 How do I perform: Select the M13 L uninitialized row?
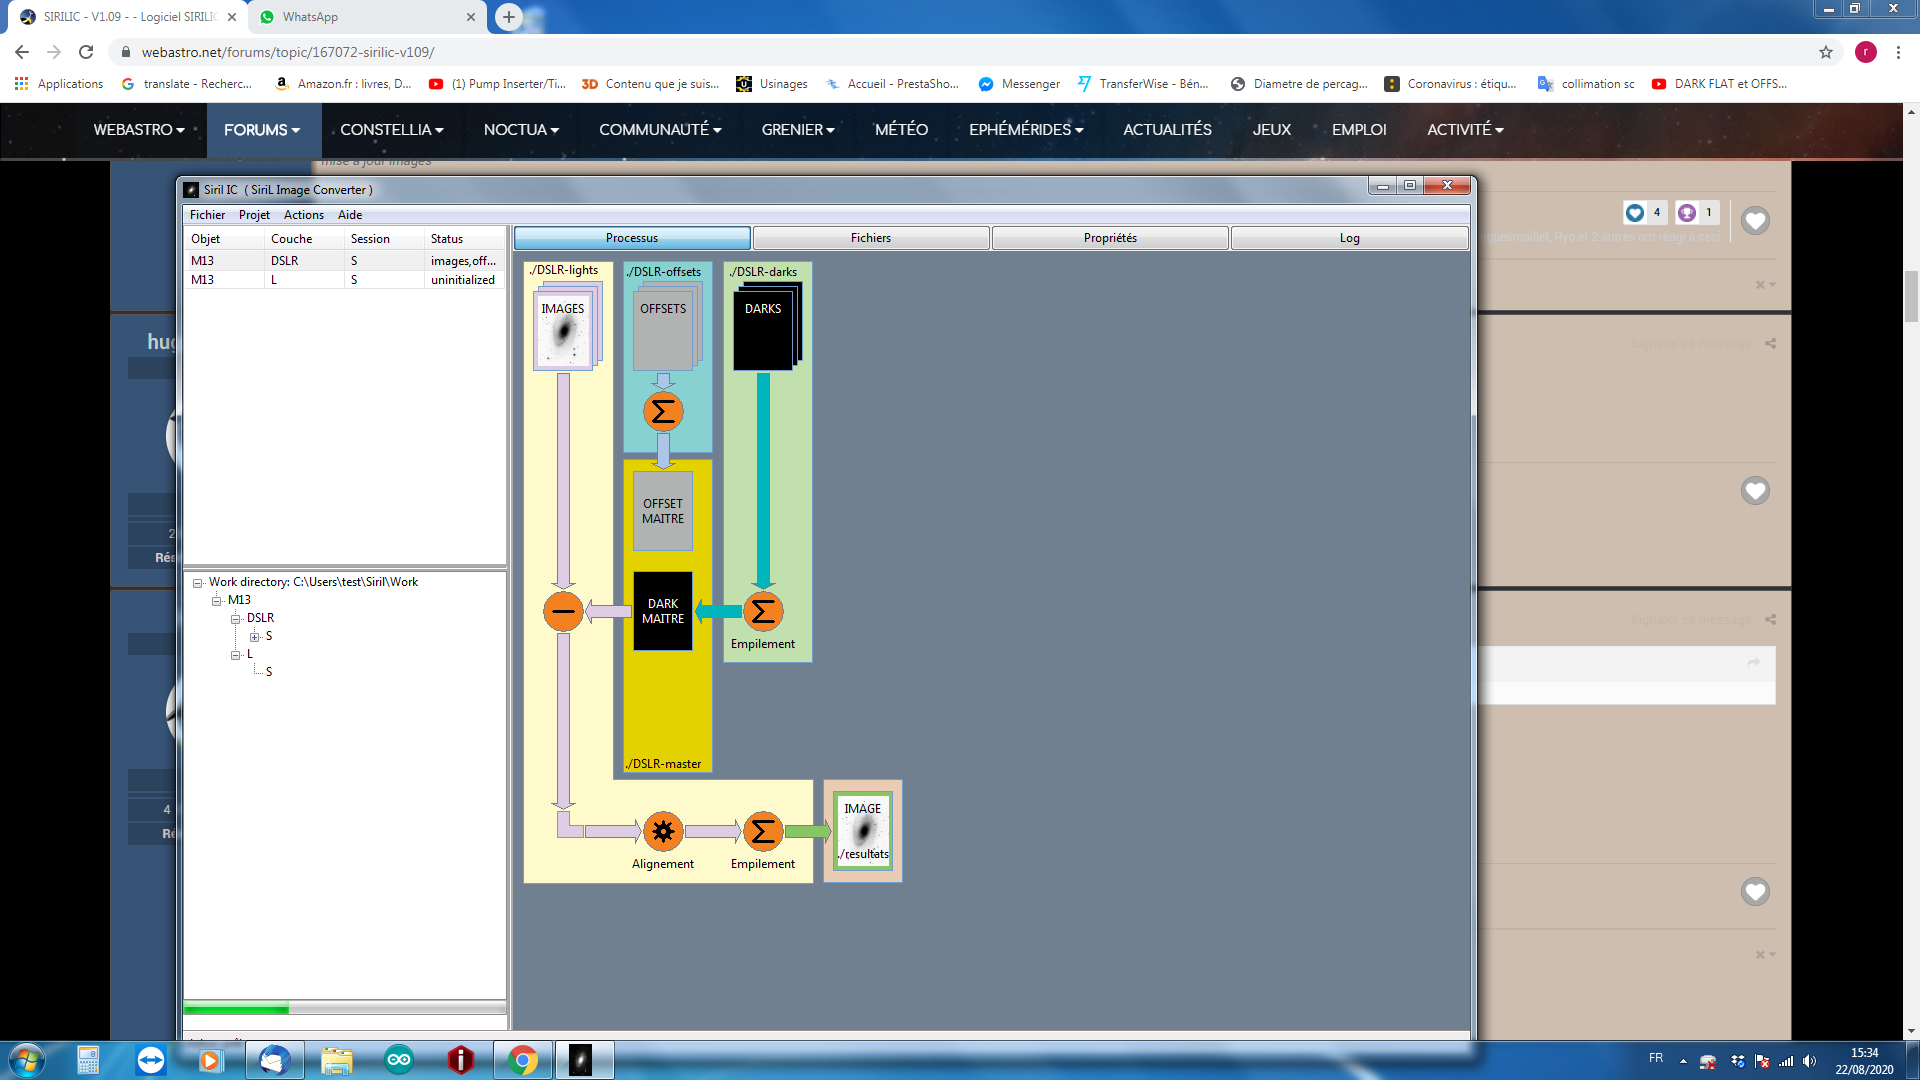[343, 280]
